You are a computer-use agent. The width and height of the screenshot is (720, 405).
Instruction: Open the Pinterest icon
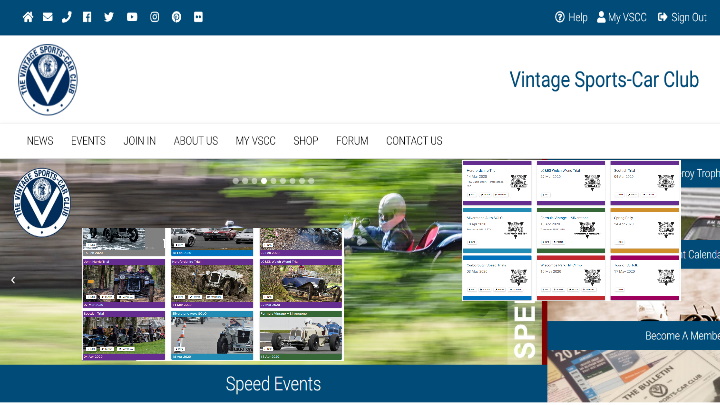point(176,17)
